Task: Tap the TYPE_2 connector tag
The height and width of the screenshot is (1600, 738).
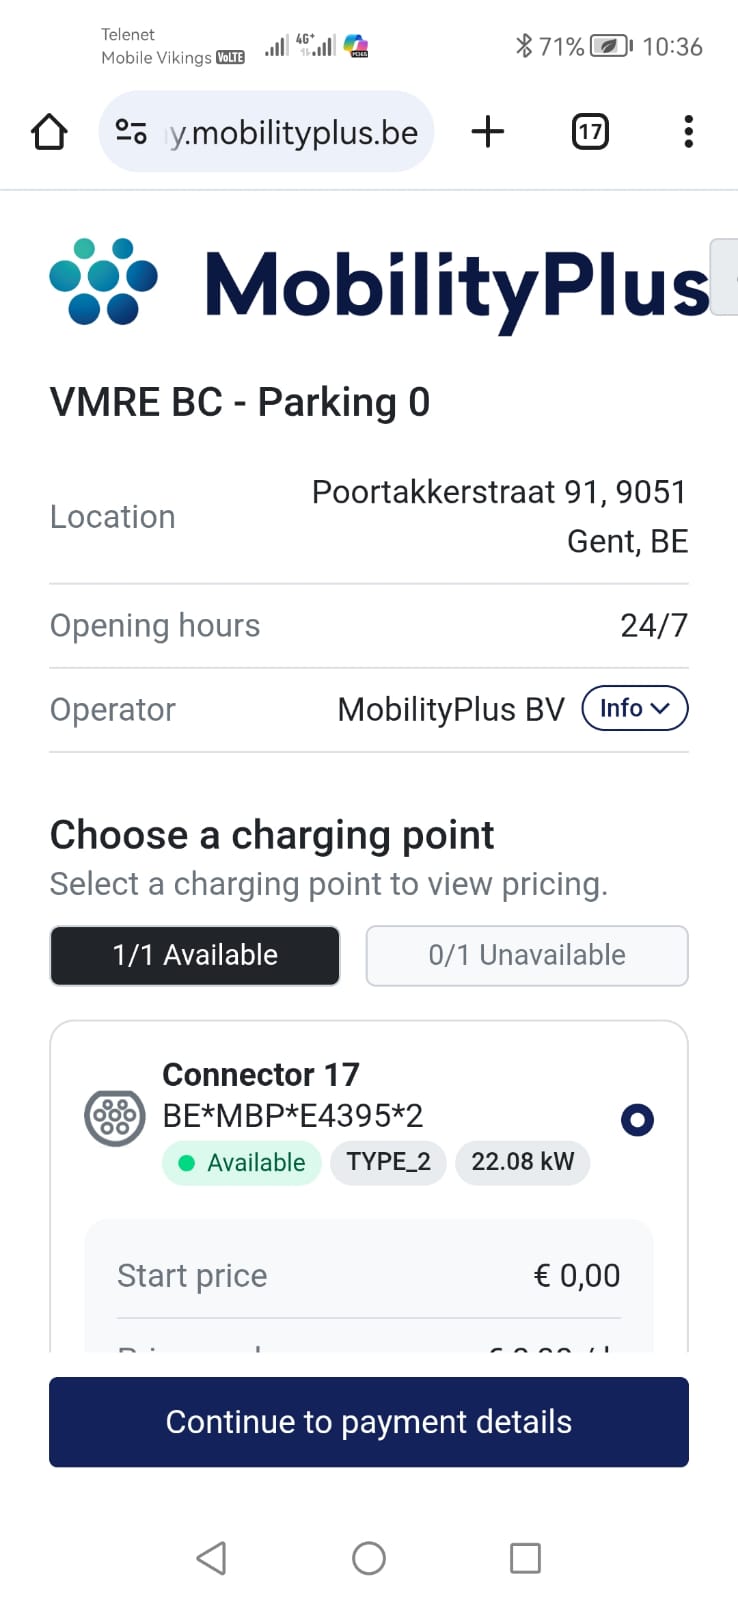Action: (388, 1162)
